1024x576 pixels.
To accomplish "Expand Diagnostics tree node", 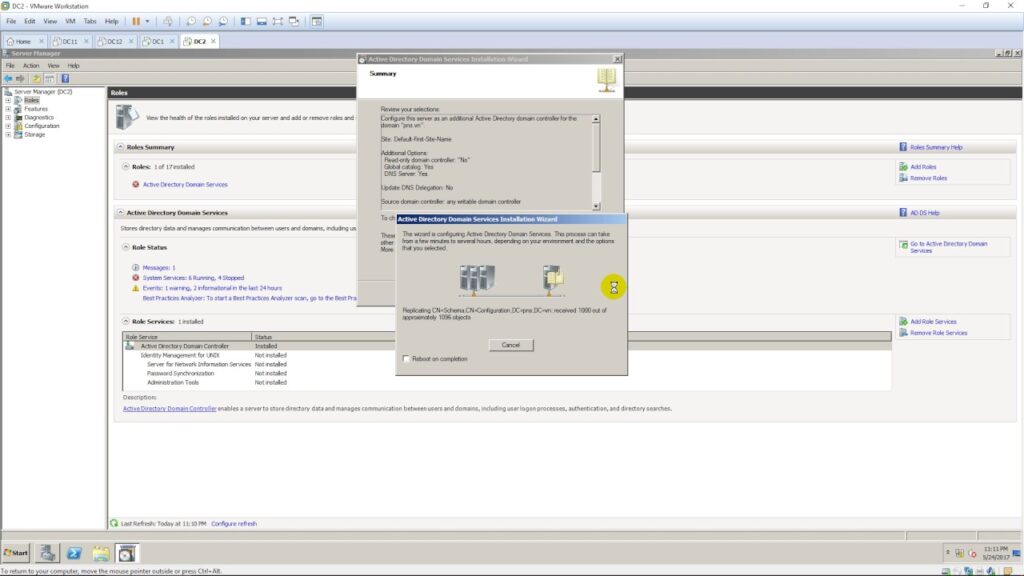I will 8,118.
